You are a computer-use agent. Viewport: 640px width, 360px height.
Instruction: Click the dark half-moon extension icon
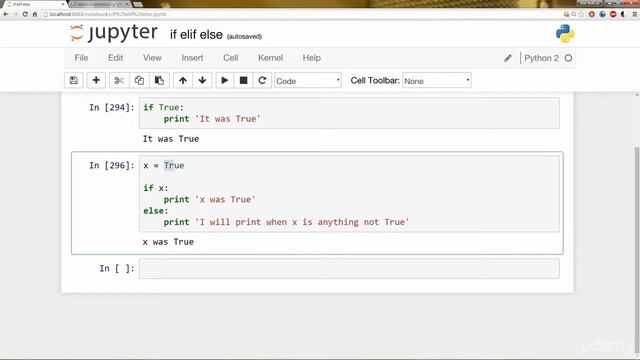[623, 14]
